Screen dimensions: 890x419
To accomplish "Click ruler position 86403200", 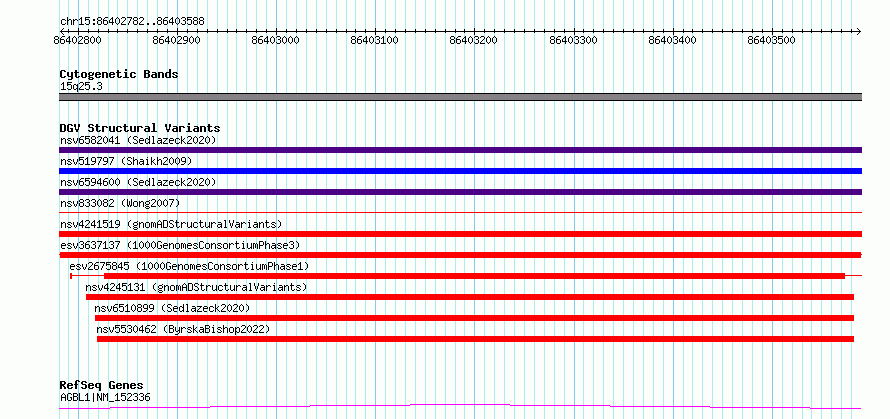I will (x=474, y=40).
